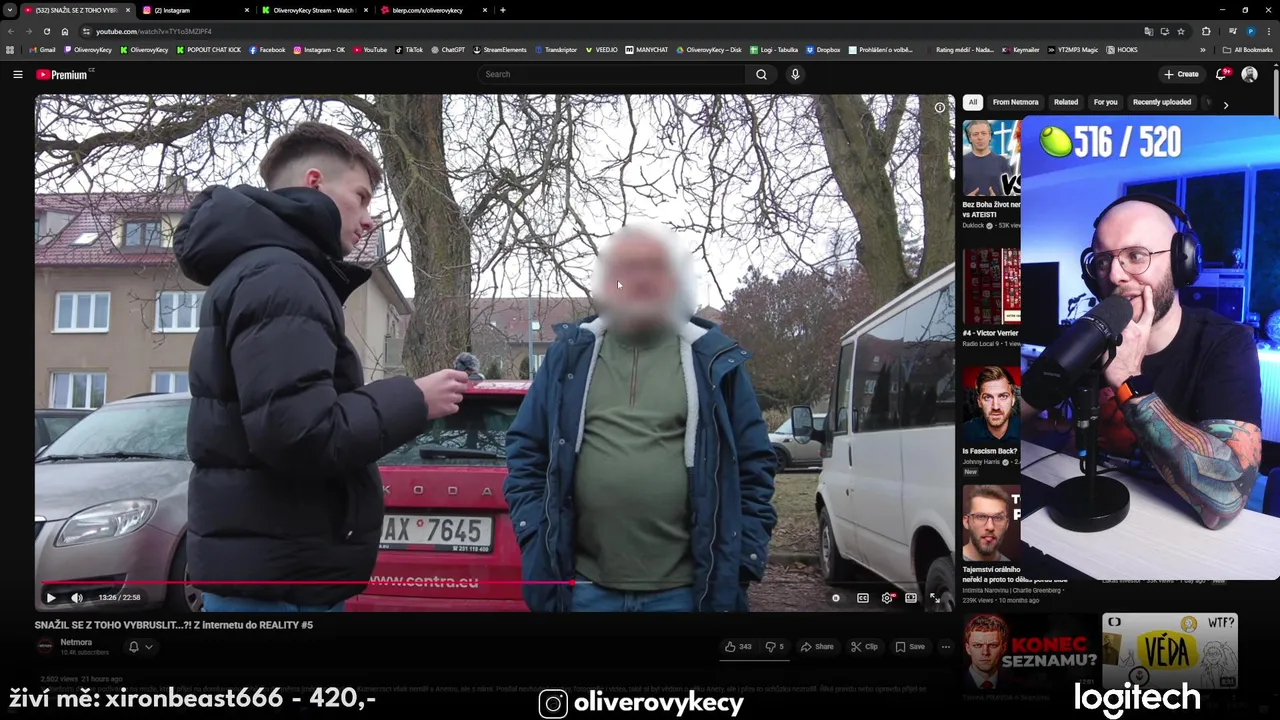The image size is (1280, 720).
Task: Expand subscription notification bell dropdown
Action: point(140,647)
